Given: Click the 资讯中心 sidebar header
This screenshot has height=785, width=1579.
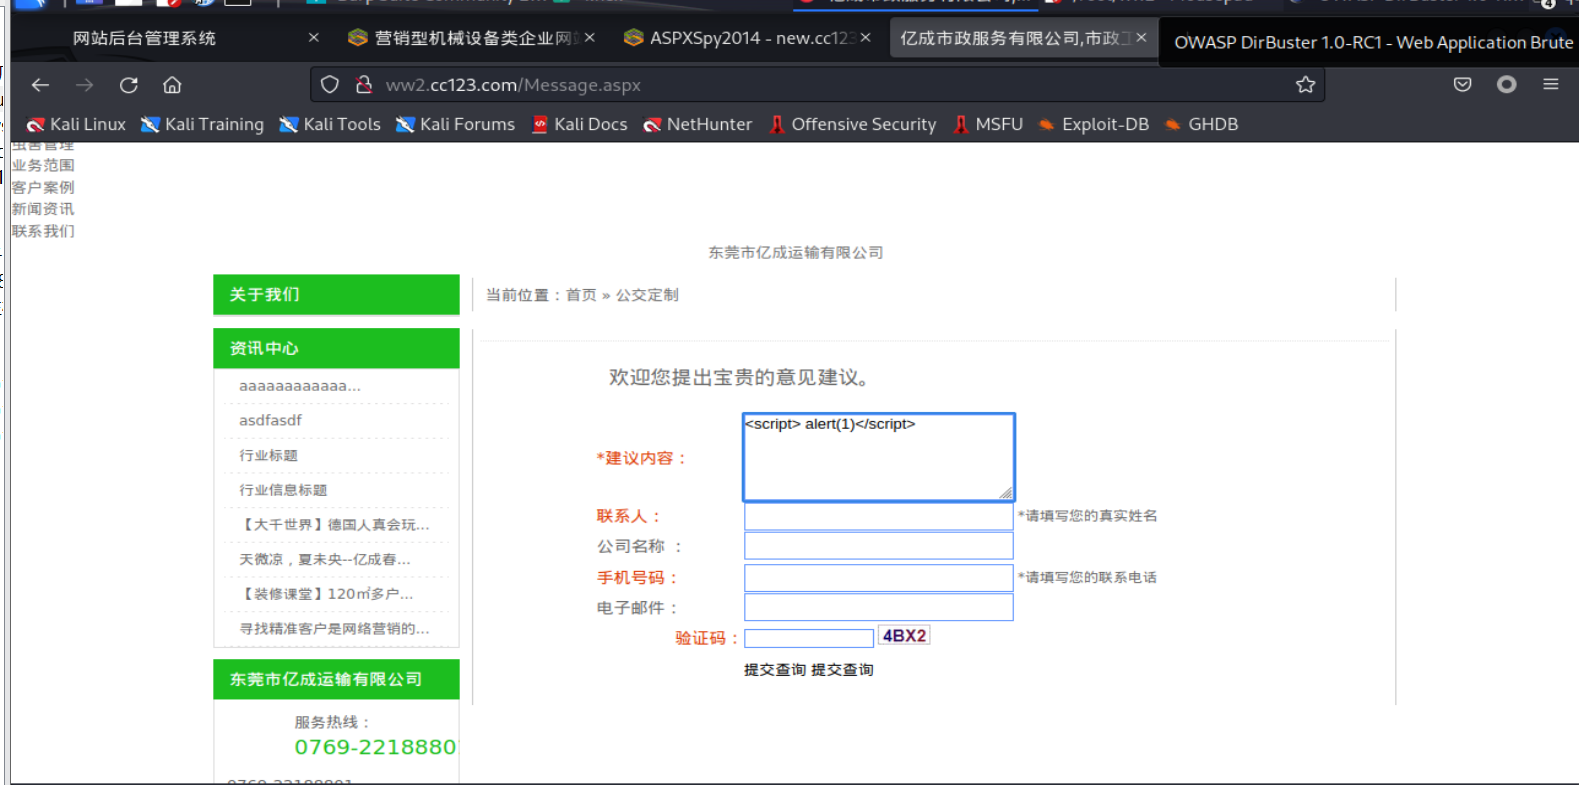Looking at the screenshot, I should [336, 348].
